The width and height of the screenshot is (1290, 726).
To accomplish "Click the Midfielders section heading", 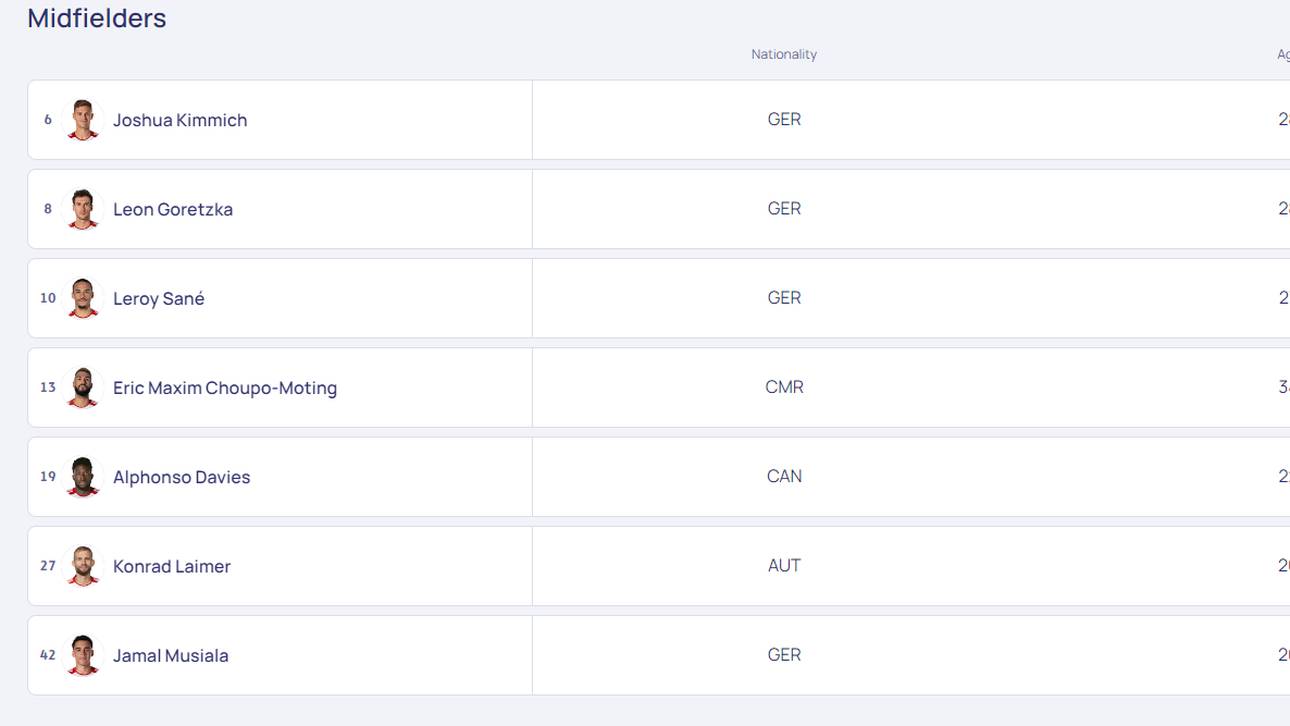I will pyautogui.click(x=97, y=18).
